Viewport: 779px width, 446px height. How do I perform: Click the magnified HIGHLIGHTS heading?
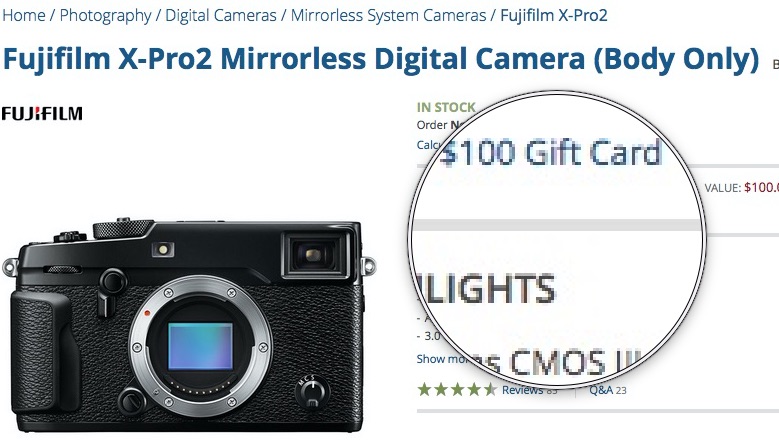pos(485,288)
